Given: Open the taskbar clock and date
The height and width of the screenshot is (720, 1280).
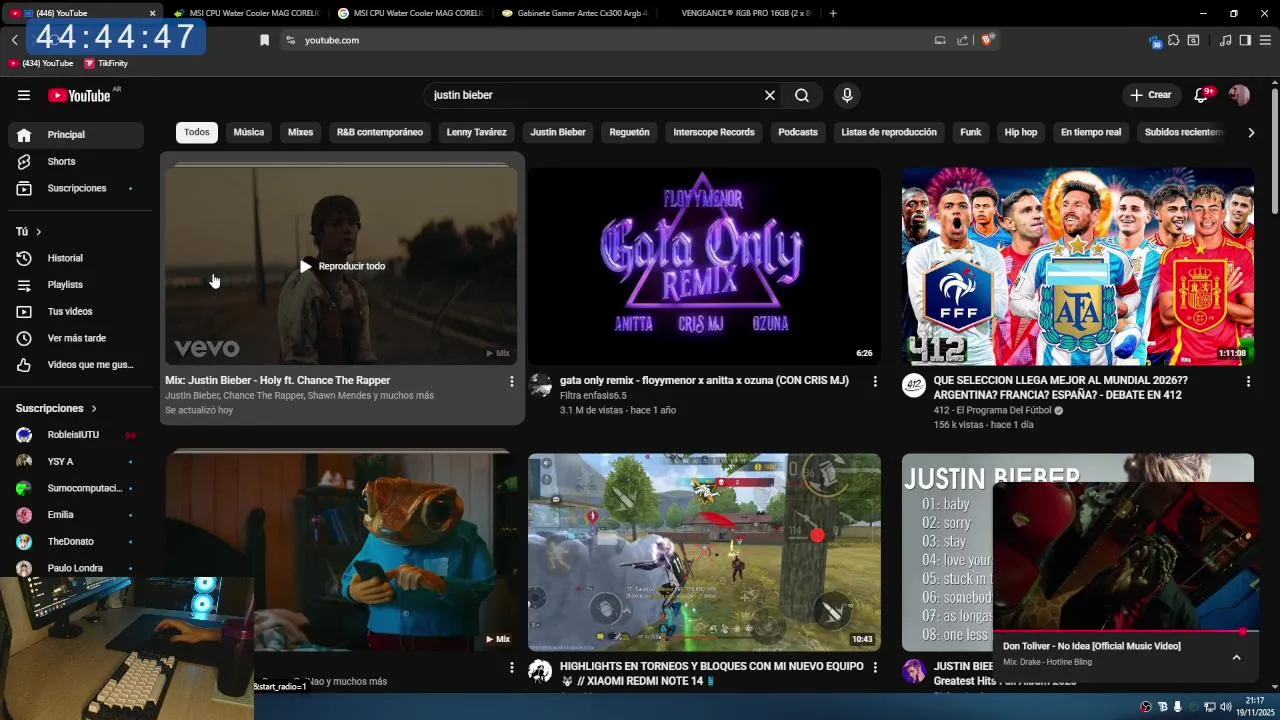Looking at the screenshot, I should [1254, 707].
